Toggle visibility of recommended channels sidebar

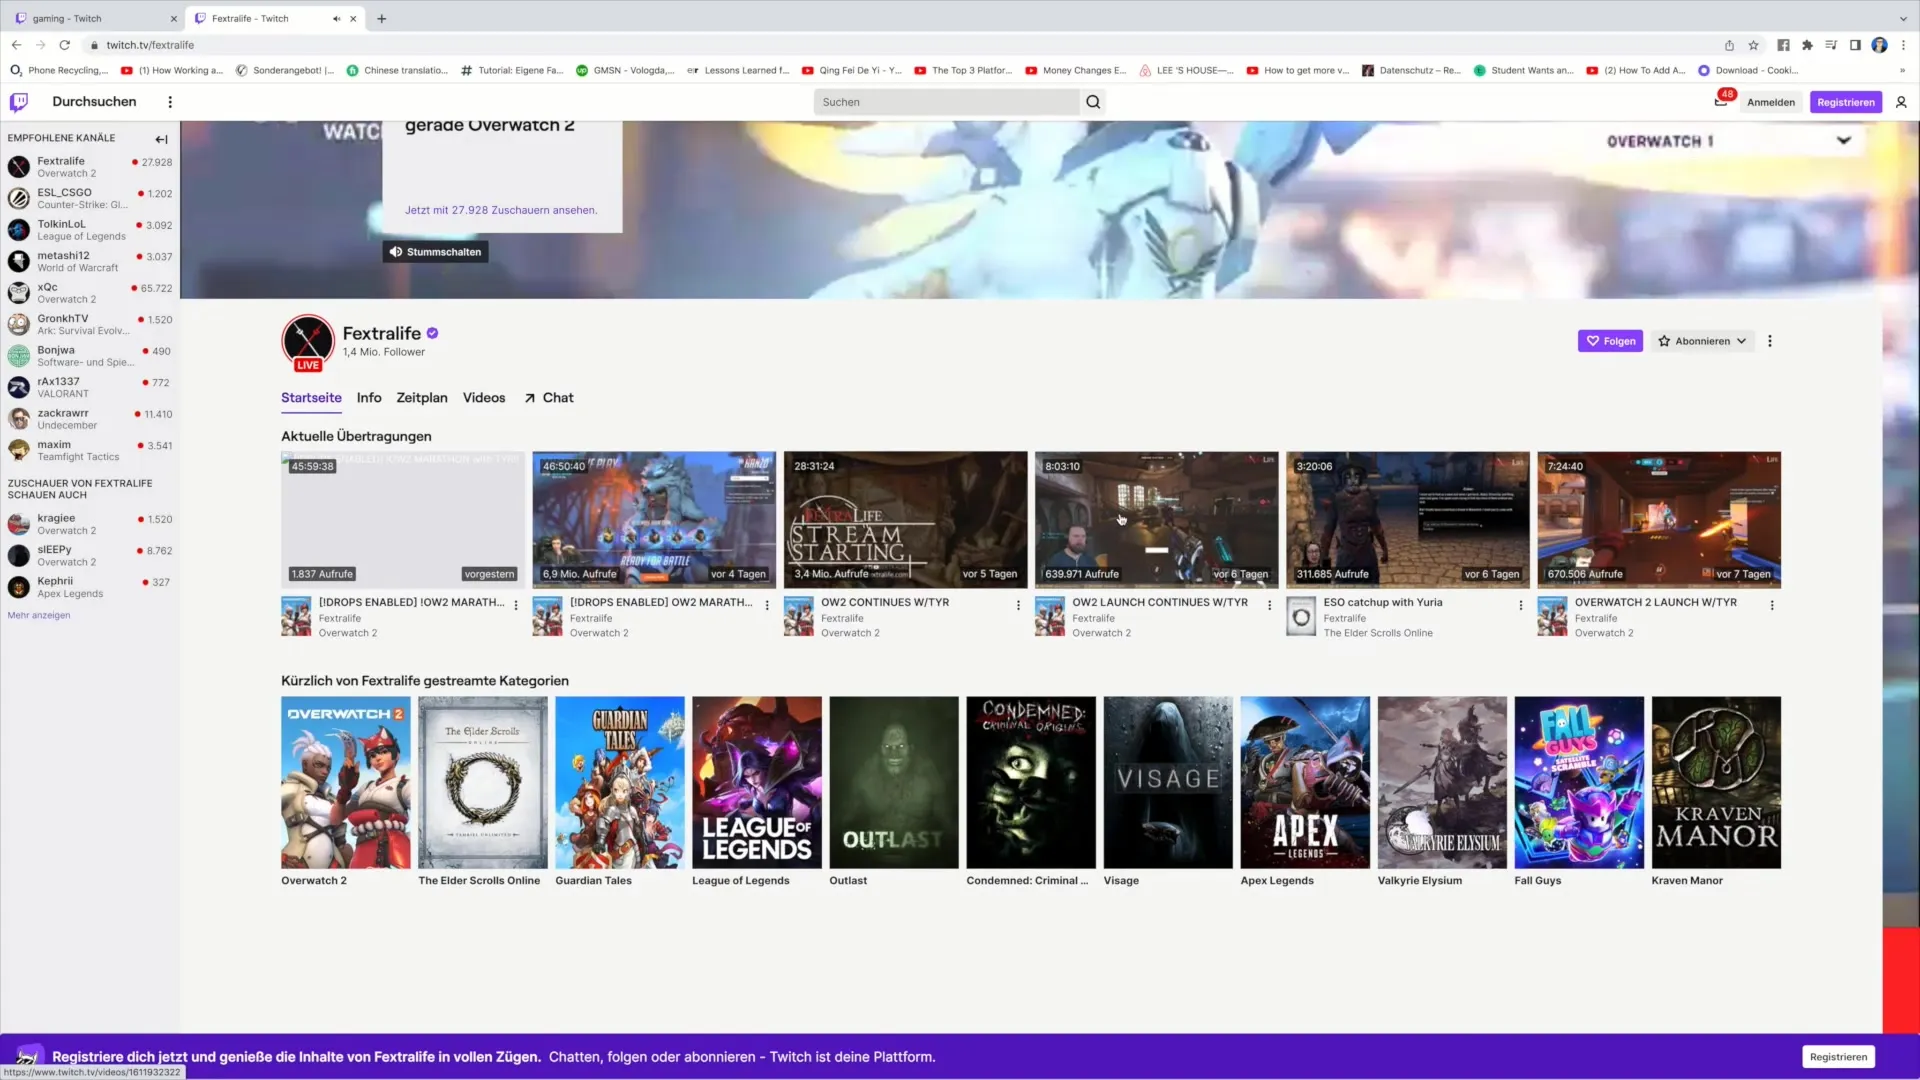161,137
